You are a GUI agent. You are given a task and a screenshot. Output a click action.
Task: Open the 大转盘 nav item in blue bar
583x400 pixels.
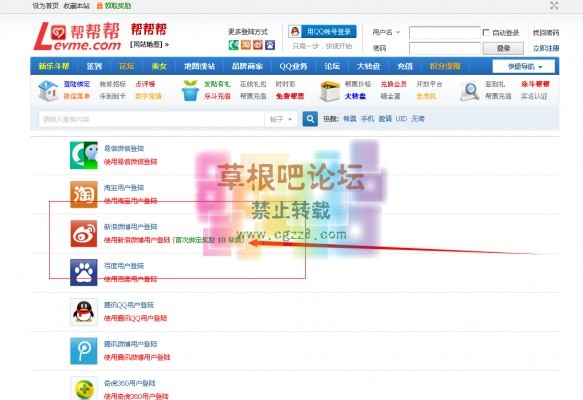pyautogui.click(x=368, y=66)
